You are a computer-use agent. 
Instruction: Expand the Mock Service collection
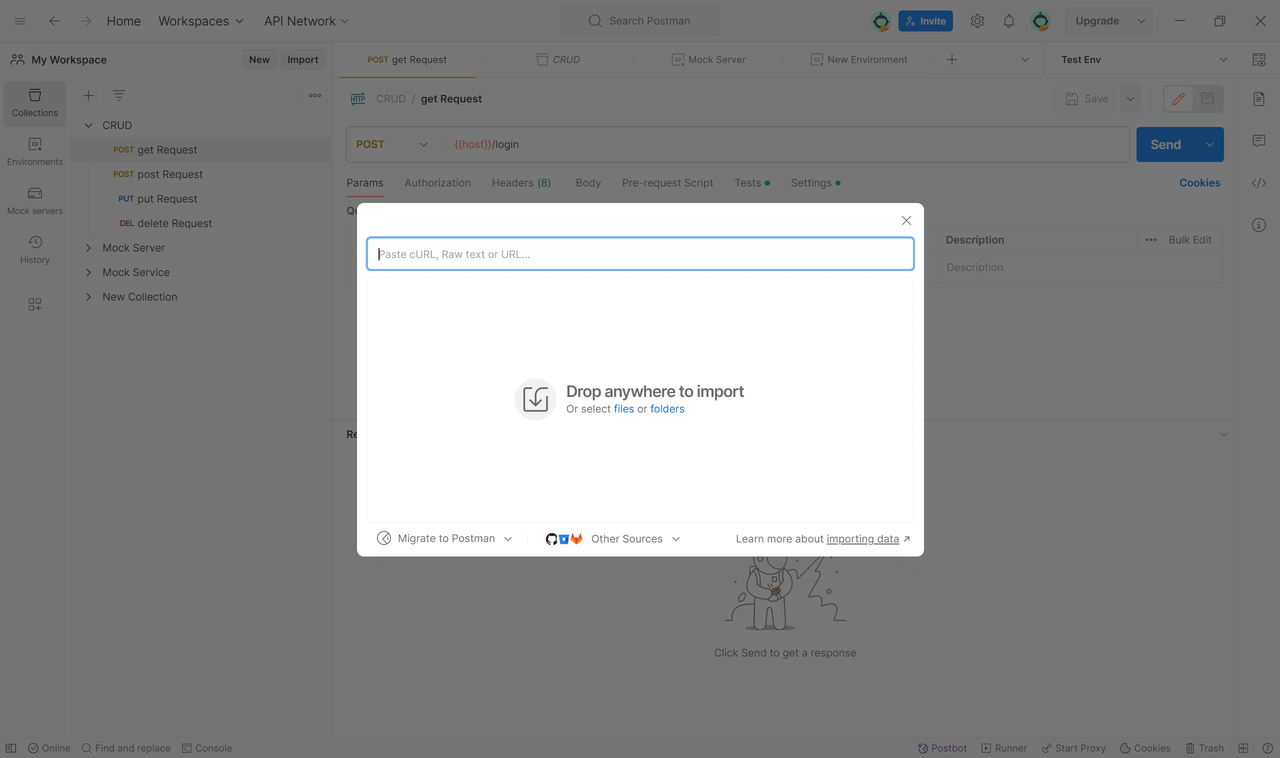coord(88,272)
